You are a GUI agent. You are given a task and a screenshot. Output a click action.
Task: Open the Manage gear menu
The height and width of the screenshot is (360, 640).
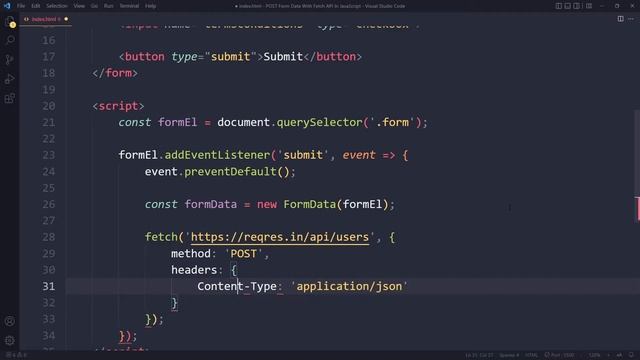point(10,340)
